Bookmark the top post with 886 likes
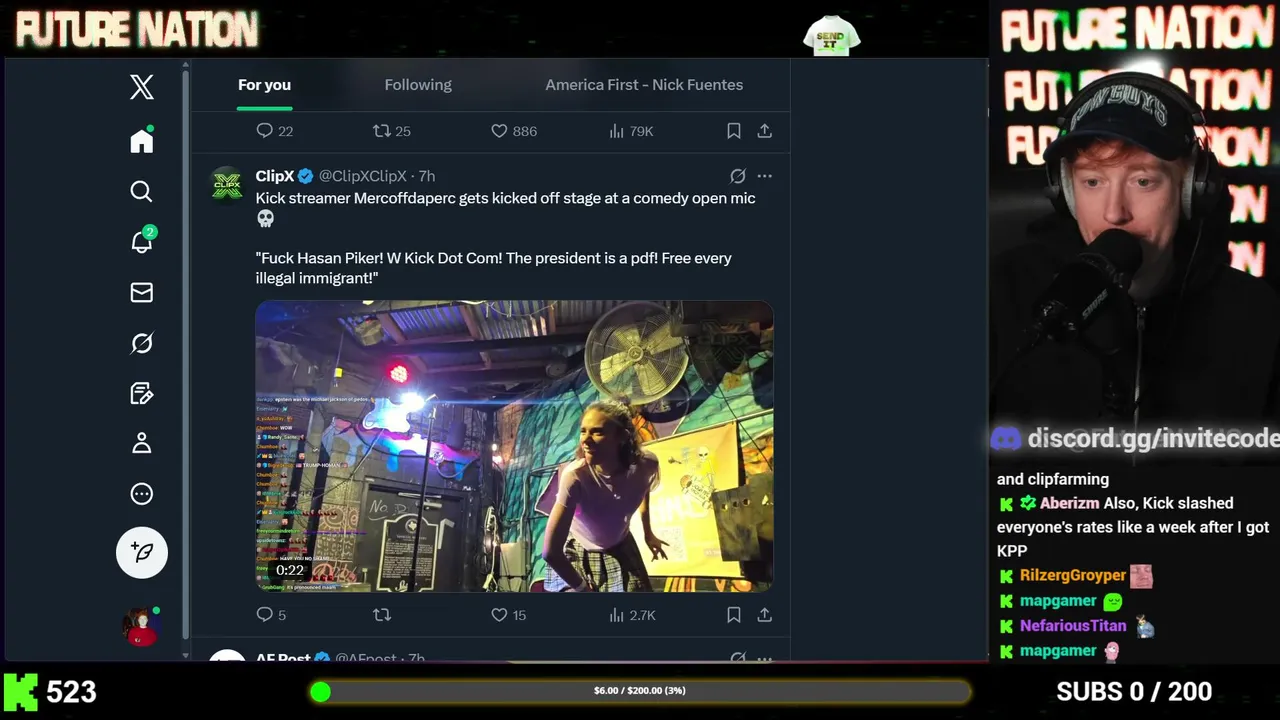1280x720 pixels. [x=734, y=131]
